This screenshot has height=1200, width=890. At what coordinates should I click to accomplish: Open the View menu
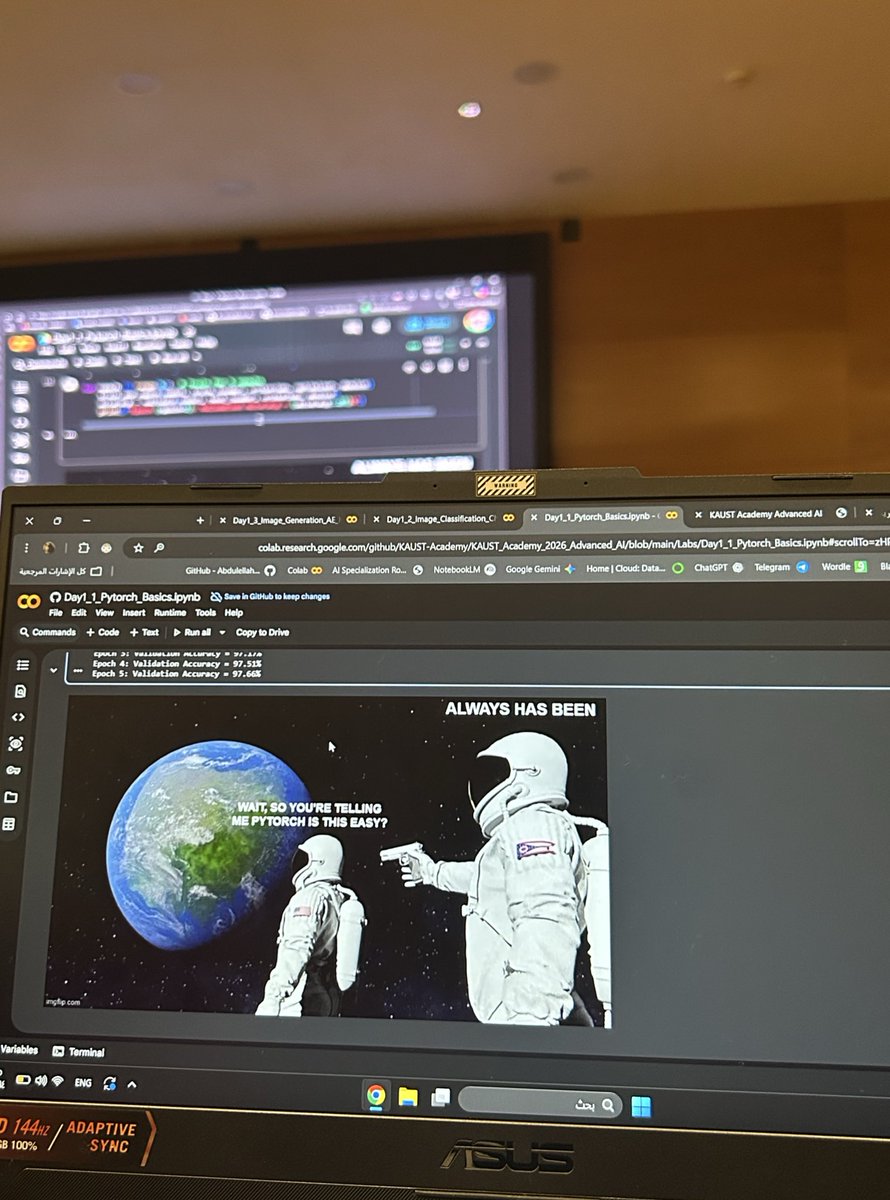pyautogui.click(x=104, y=612)
